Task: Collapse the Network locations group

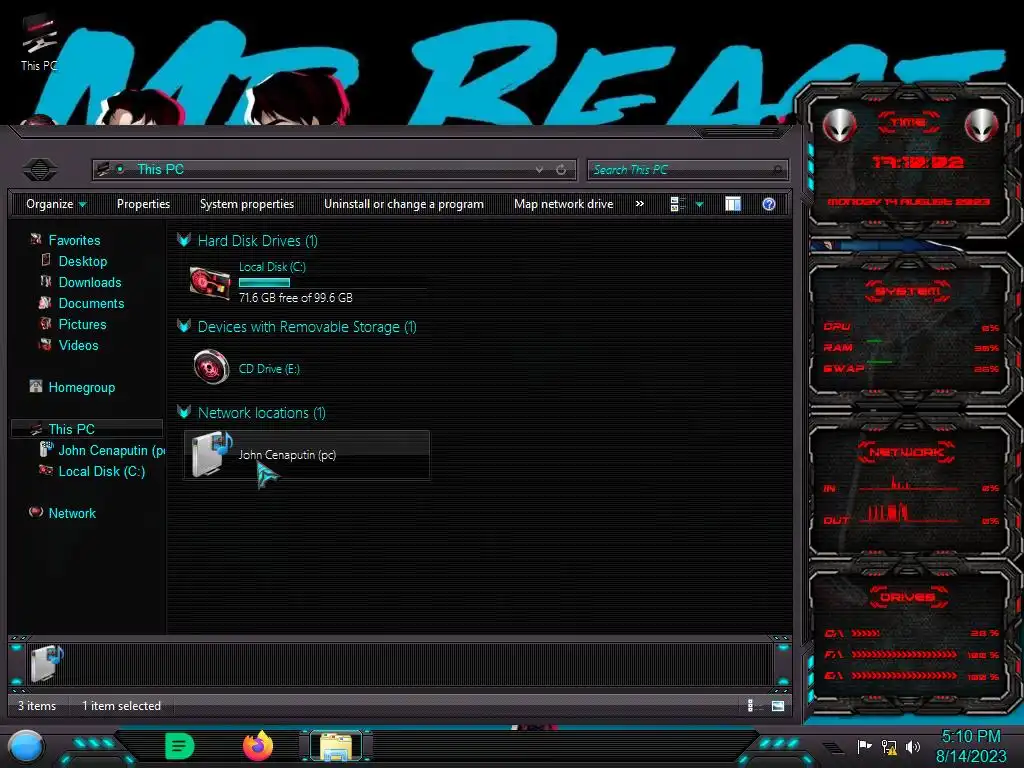Action: pos(184,412)
